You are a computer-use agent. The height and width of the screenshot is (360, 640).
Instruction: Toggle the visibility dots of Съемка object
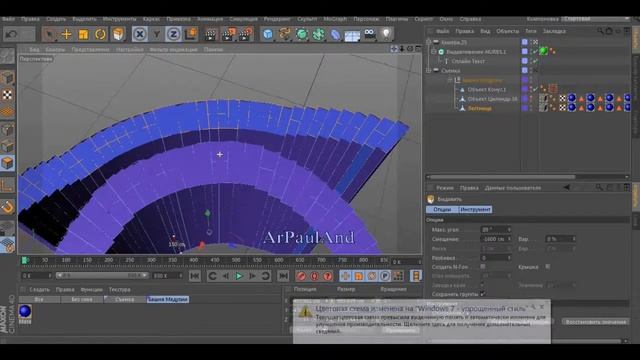[x=531, y=71]
